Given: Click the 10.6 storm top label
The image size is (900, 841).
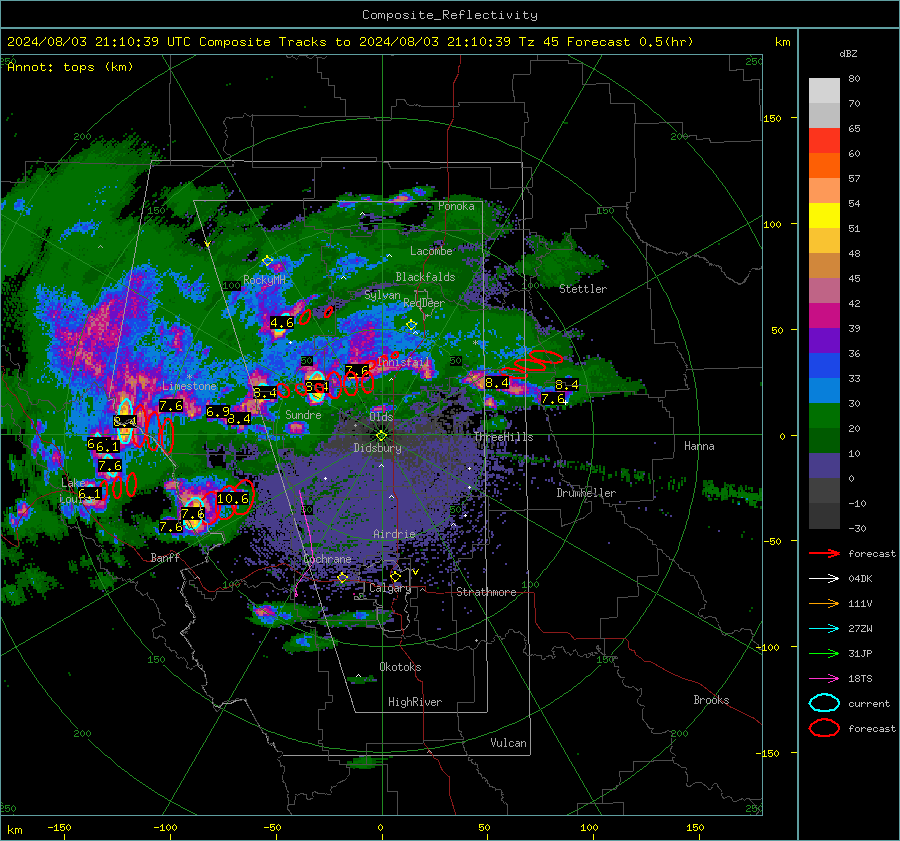Looking at the screenshot, I should click(x=232, y=498).
